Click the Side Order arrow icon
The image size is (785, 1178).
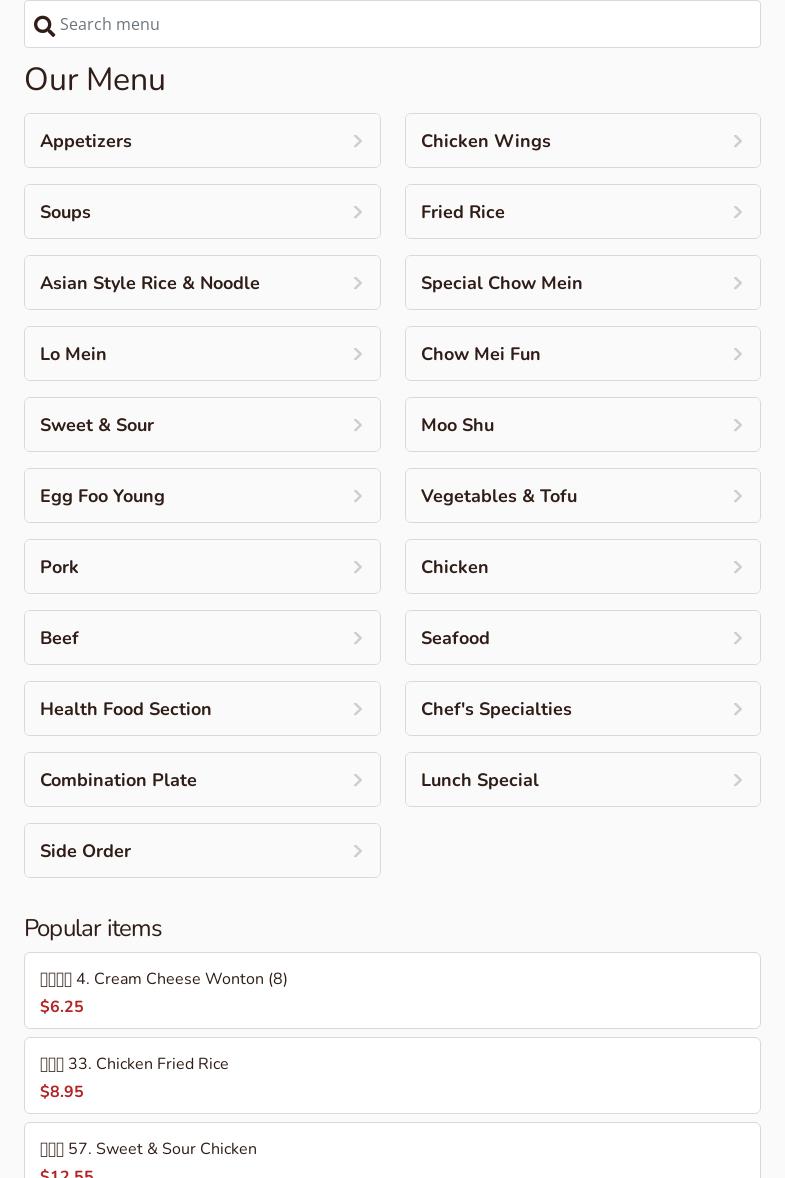point(358,852)
